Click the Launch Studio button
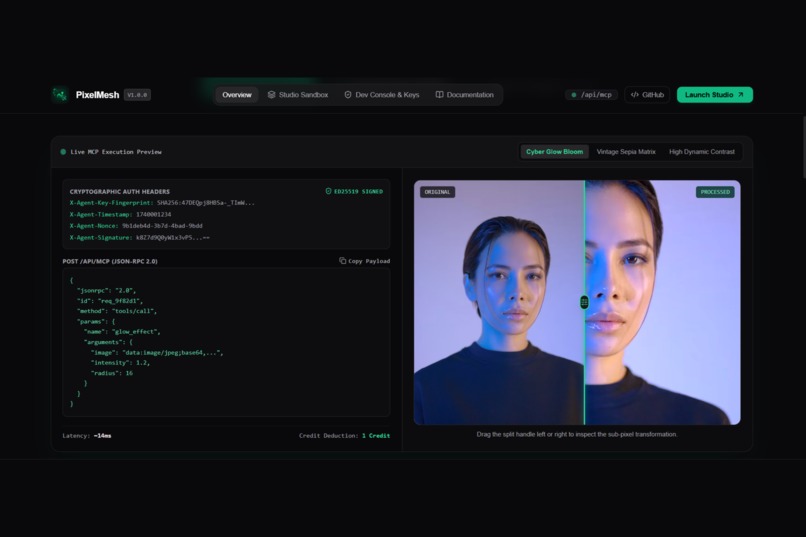Screen dimensions: 806x537 pos(715,95)
